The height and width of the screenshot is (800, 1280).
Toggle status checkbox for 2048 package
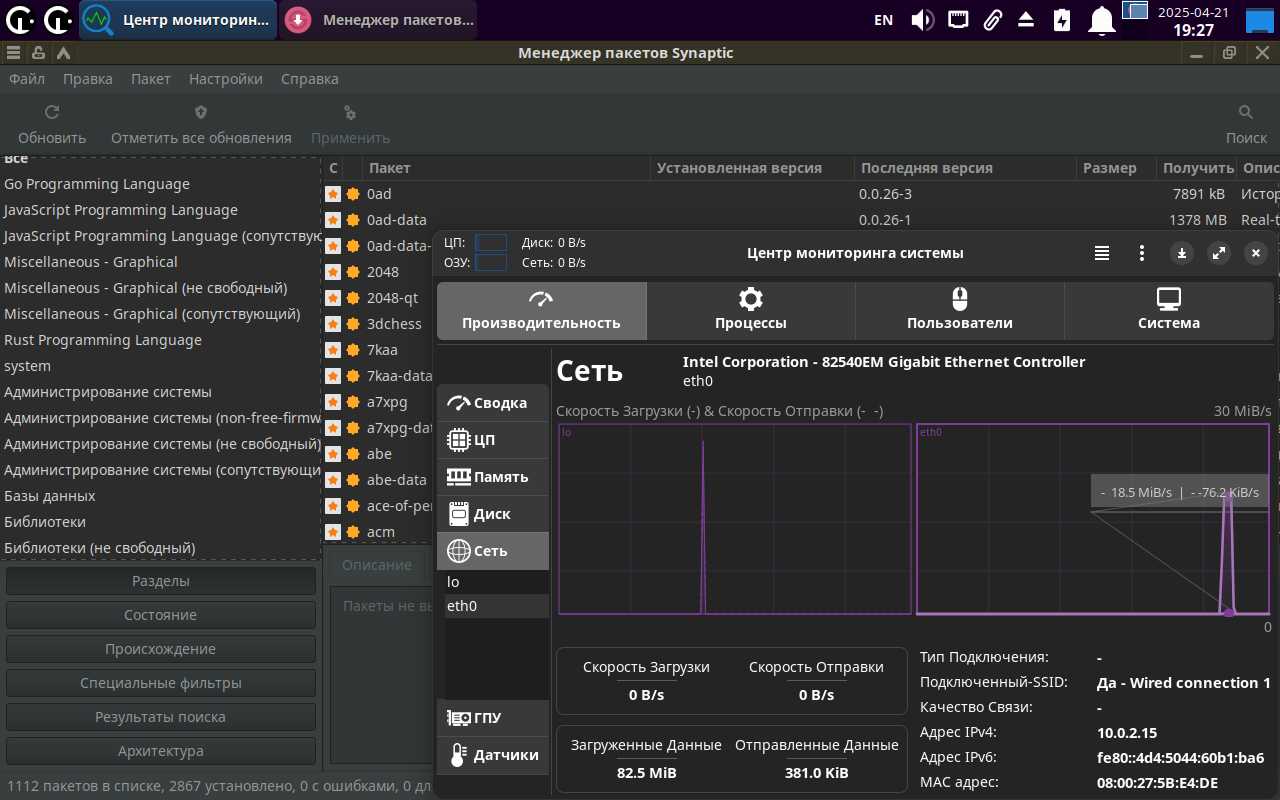333,272
